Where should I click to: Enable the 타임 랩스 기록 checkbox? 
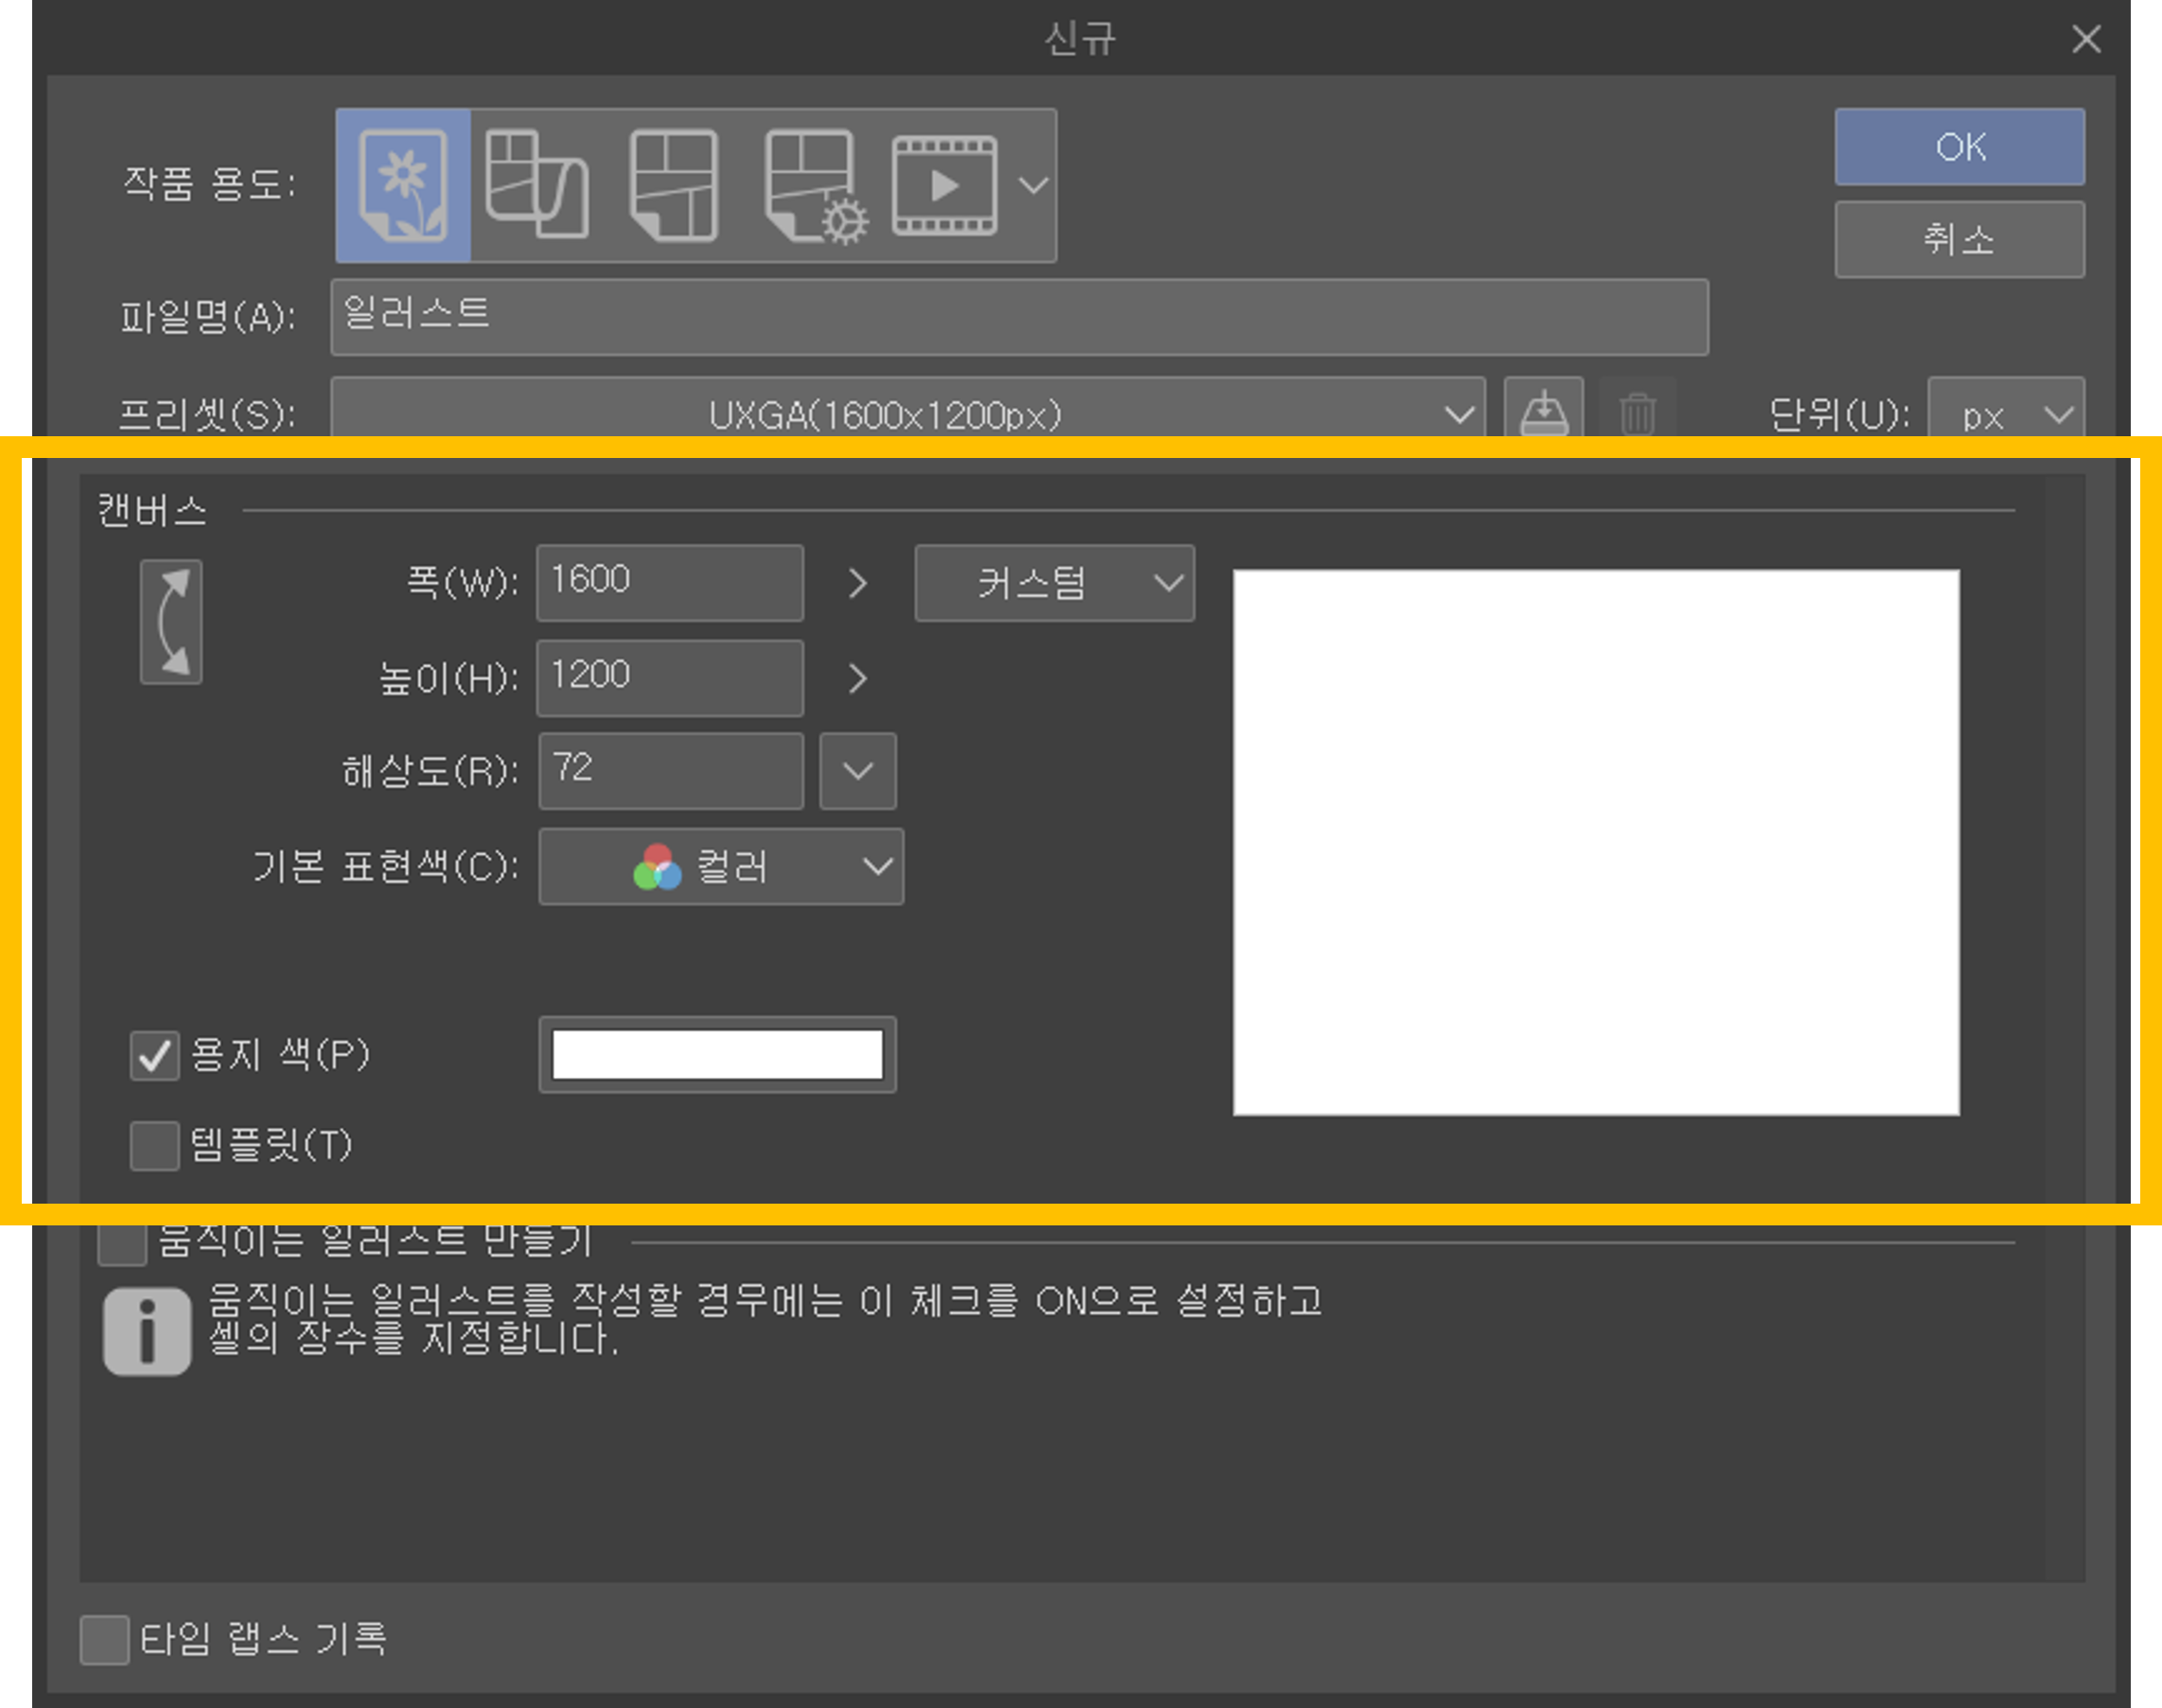(104, 1639)
